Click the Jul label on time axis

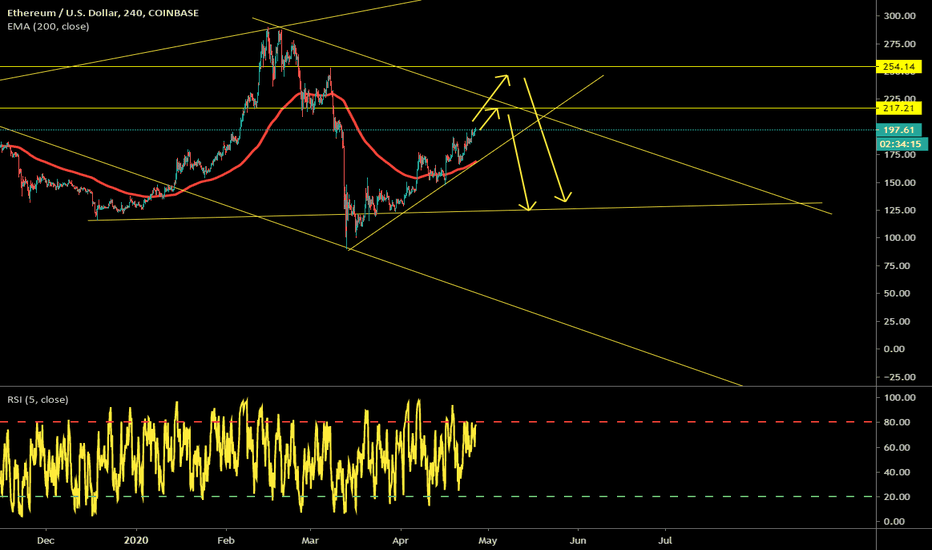click(x=666, y=540)
